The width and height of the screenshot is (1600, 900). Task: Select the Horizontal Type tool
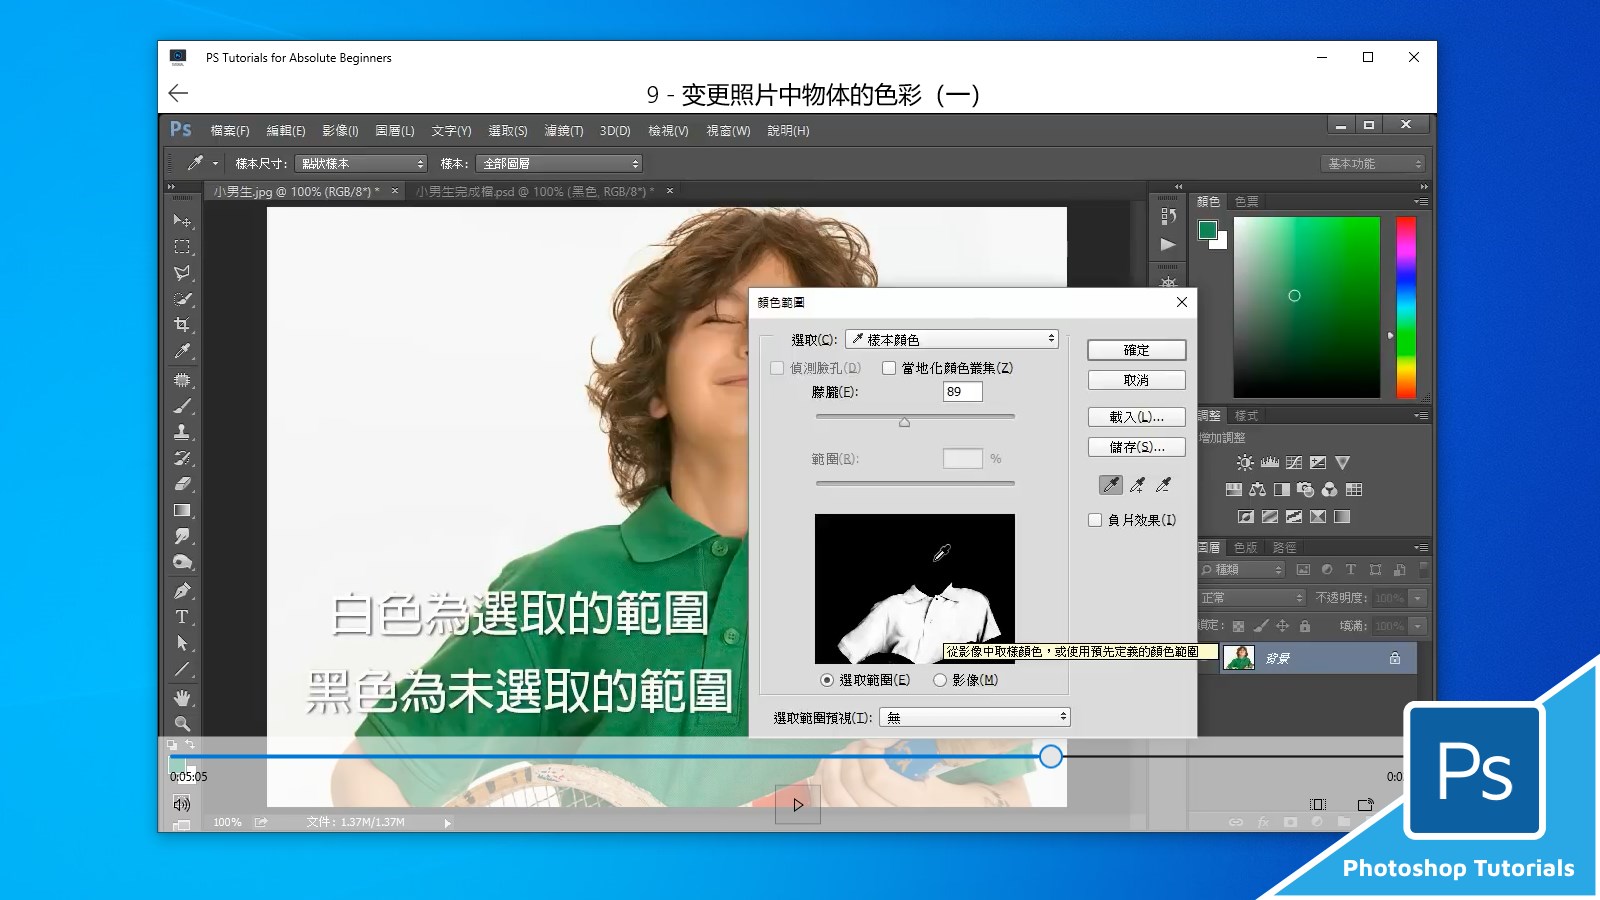[182, 617]
